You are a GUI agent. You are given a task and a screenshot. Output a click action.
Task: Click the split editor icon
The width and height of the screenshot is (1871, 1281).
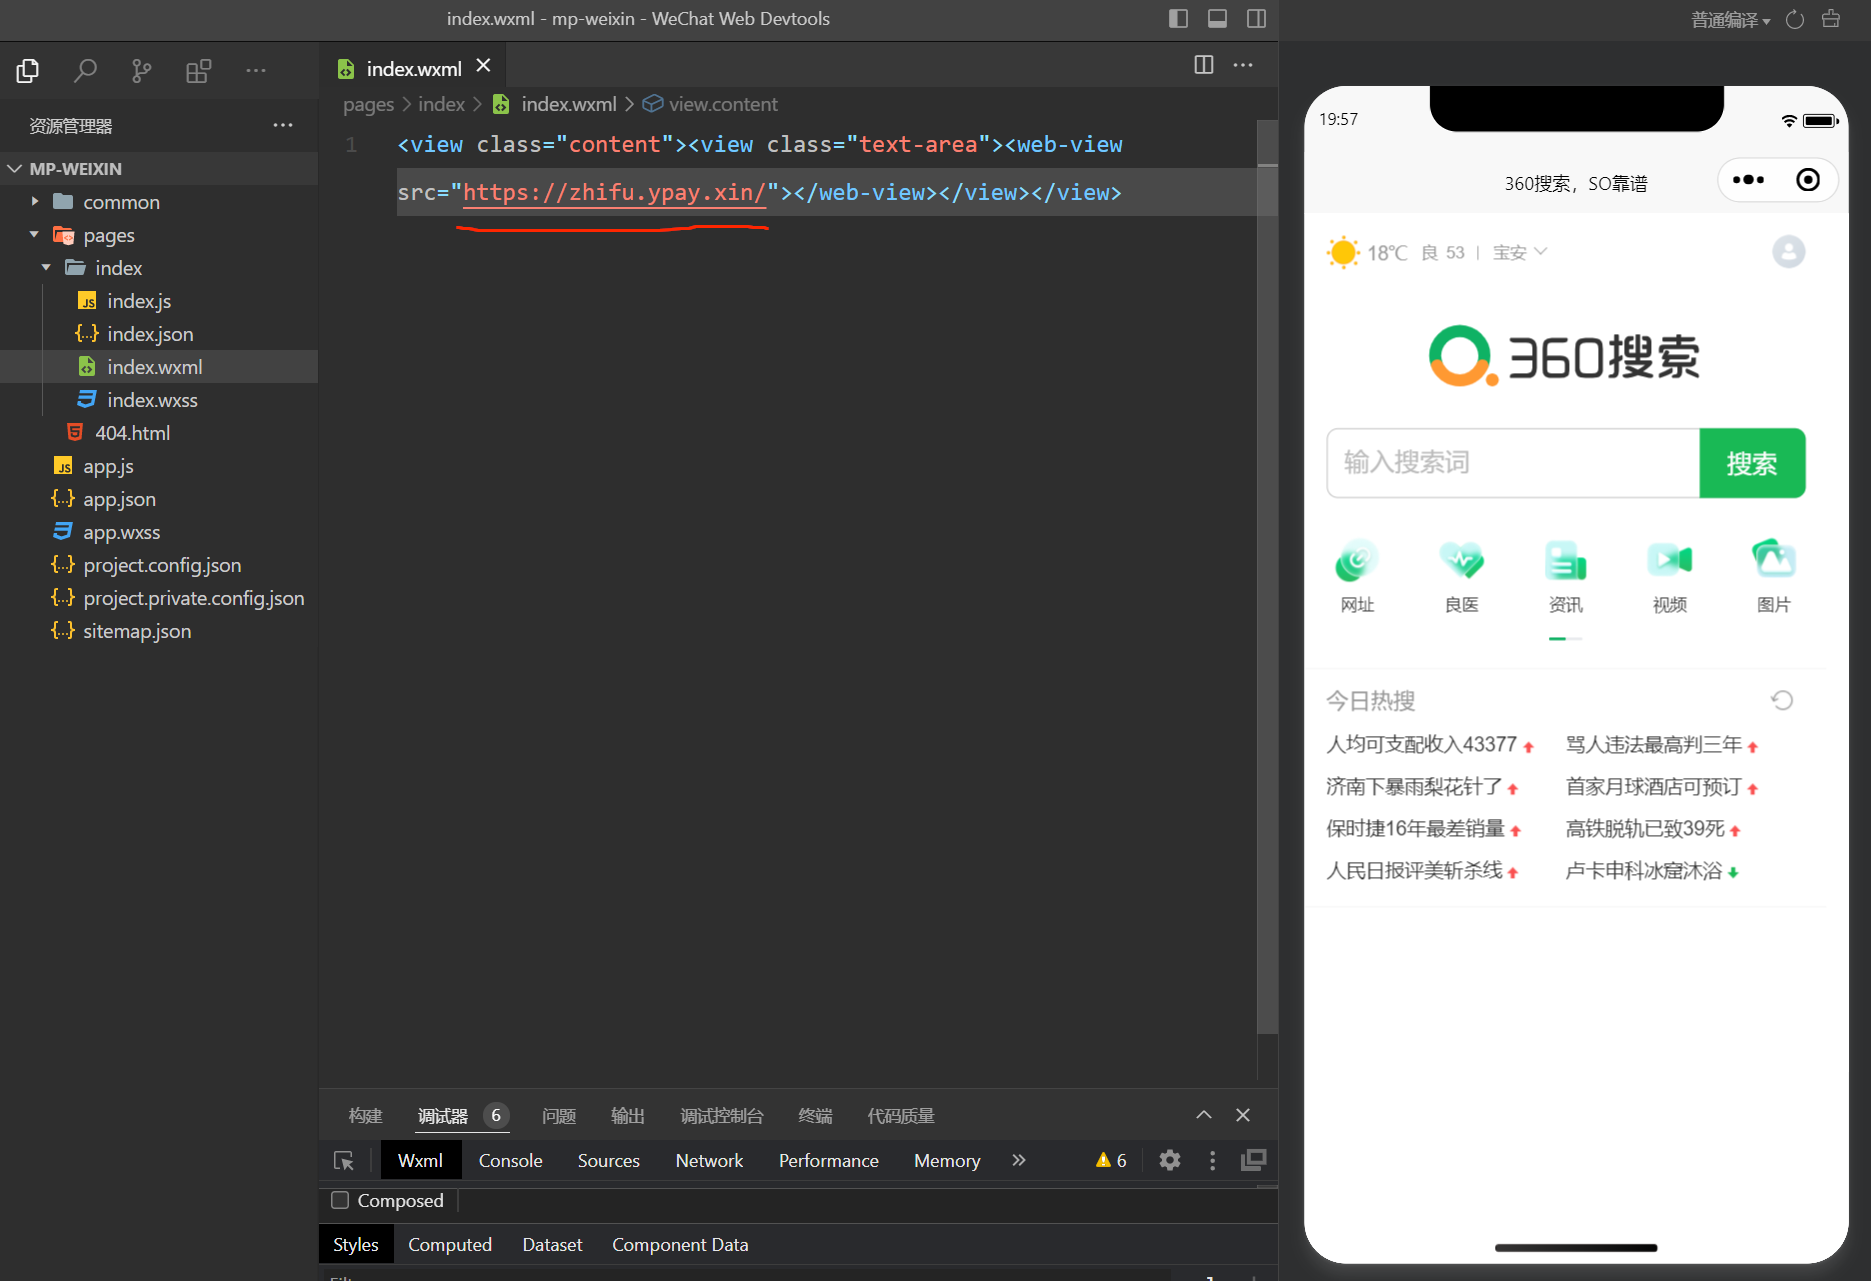pos(1203,65)
